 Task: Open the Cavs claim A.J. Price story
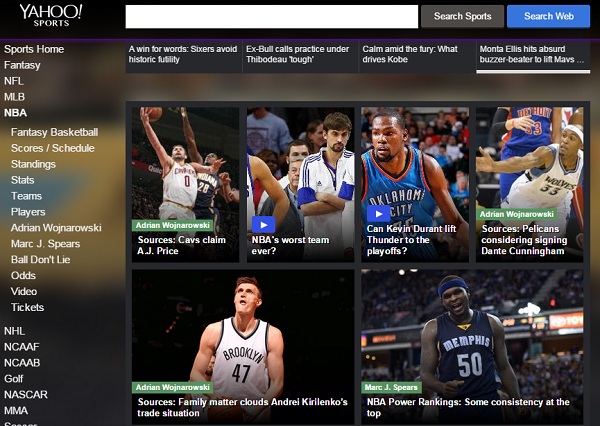(x=184, y=246)
